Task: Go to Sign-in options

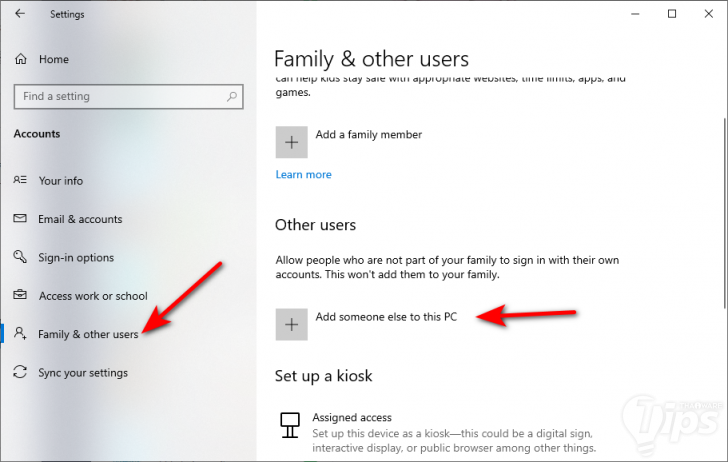Action: pyautogui.click(x=76, y=257)
